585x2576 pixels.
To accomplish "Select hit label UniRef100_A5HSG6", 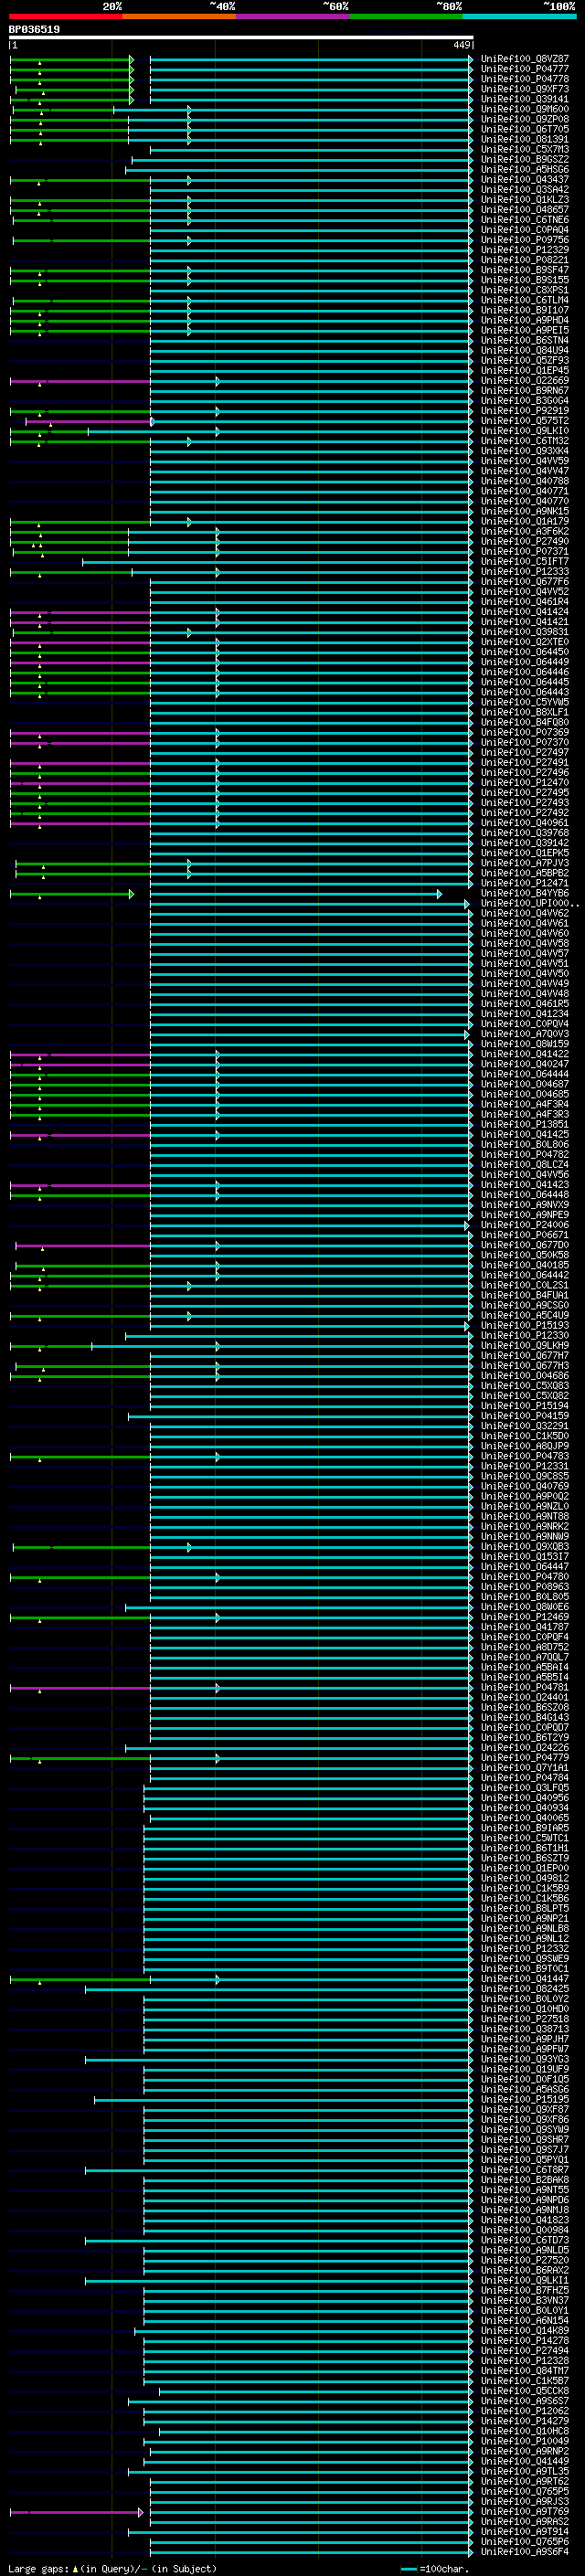I will [525, 170].
